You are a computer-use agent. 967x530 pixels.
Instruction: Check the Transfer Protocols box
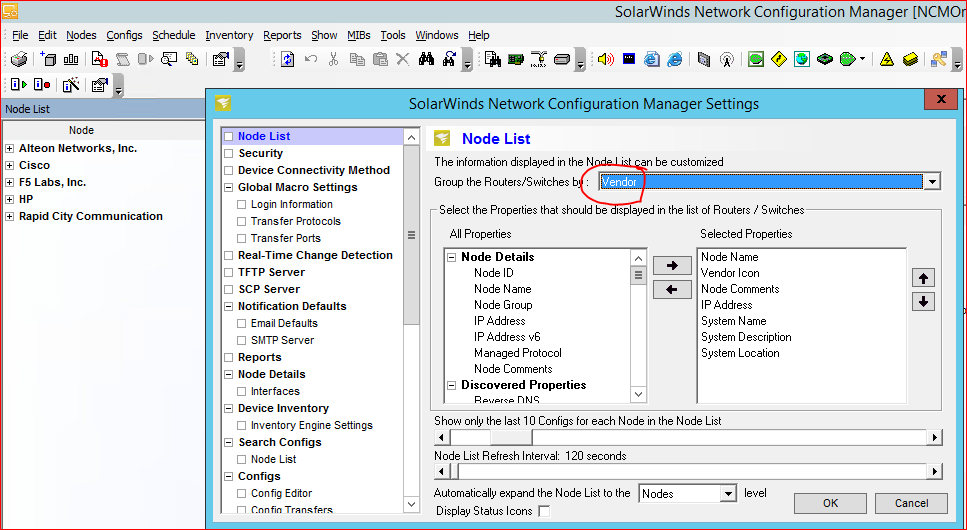point(242,222)
